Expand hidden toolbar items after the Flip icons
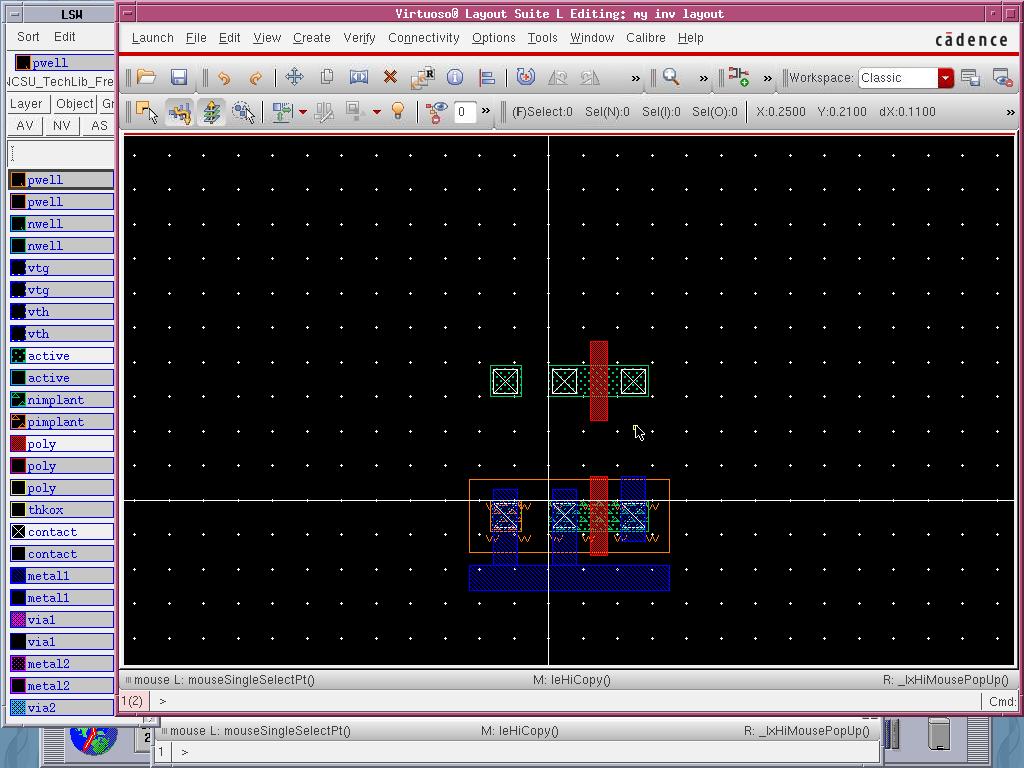 tap(635, 78)
